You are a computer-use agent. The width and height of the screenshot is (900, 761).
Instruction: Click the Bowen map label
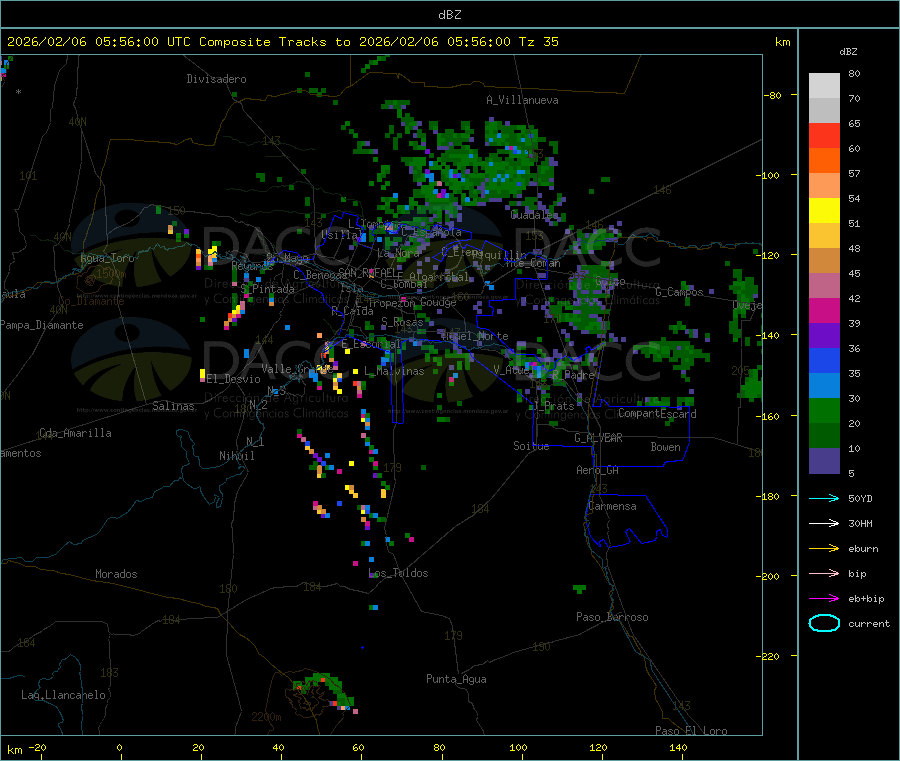coord(666,447)
